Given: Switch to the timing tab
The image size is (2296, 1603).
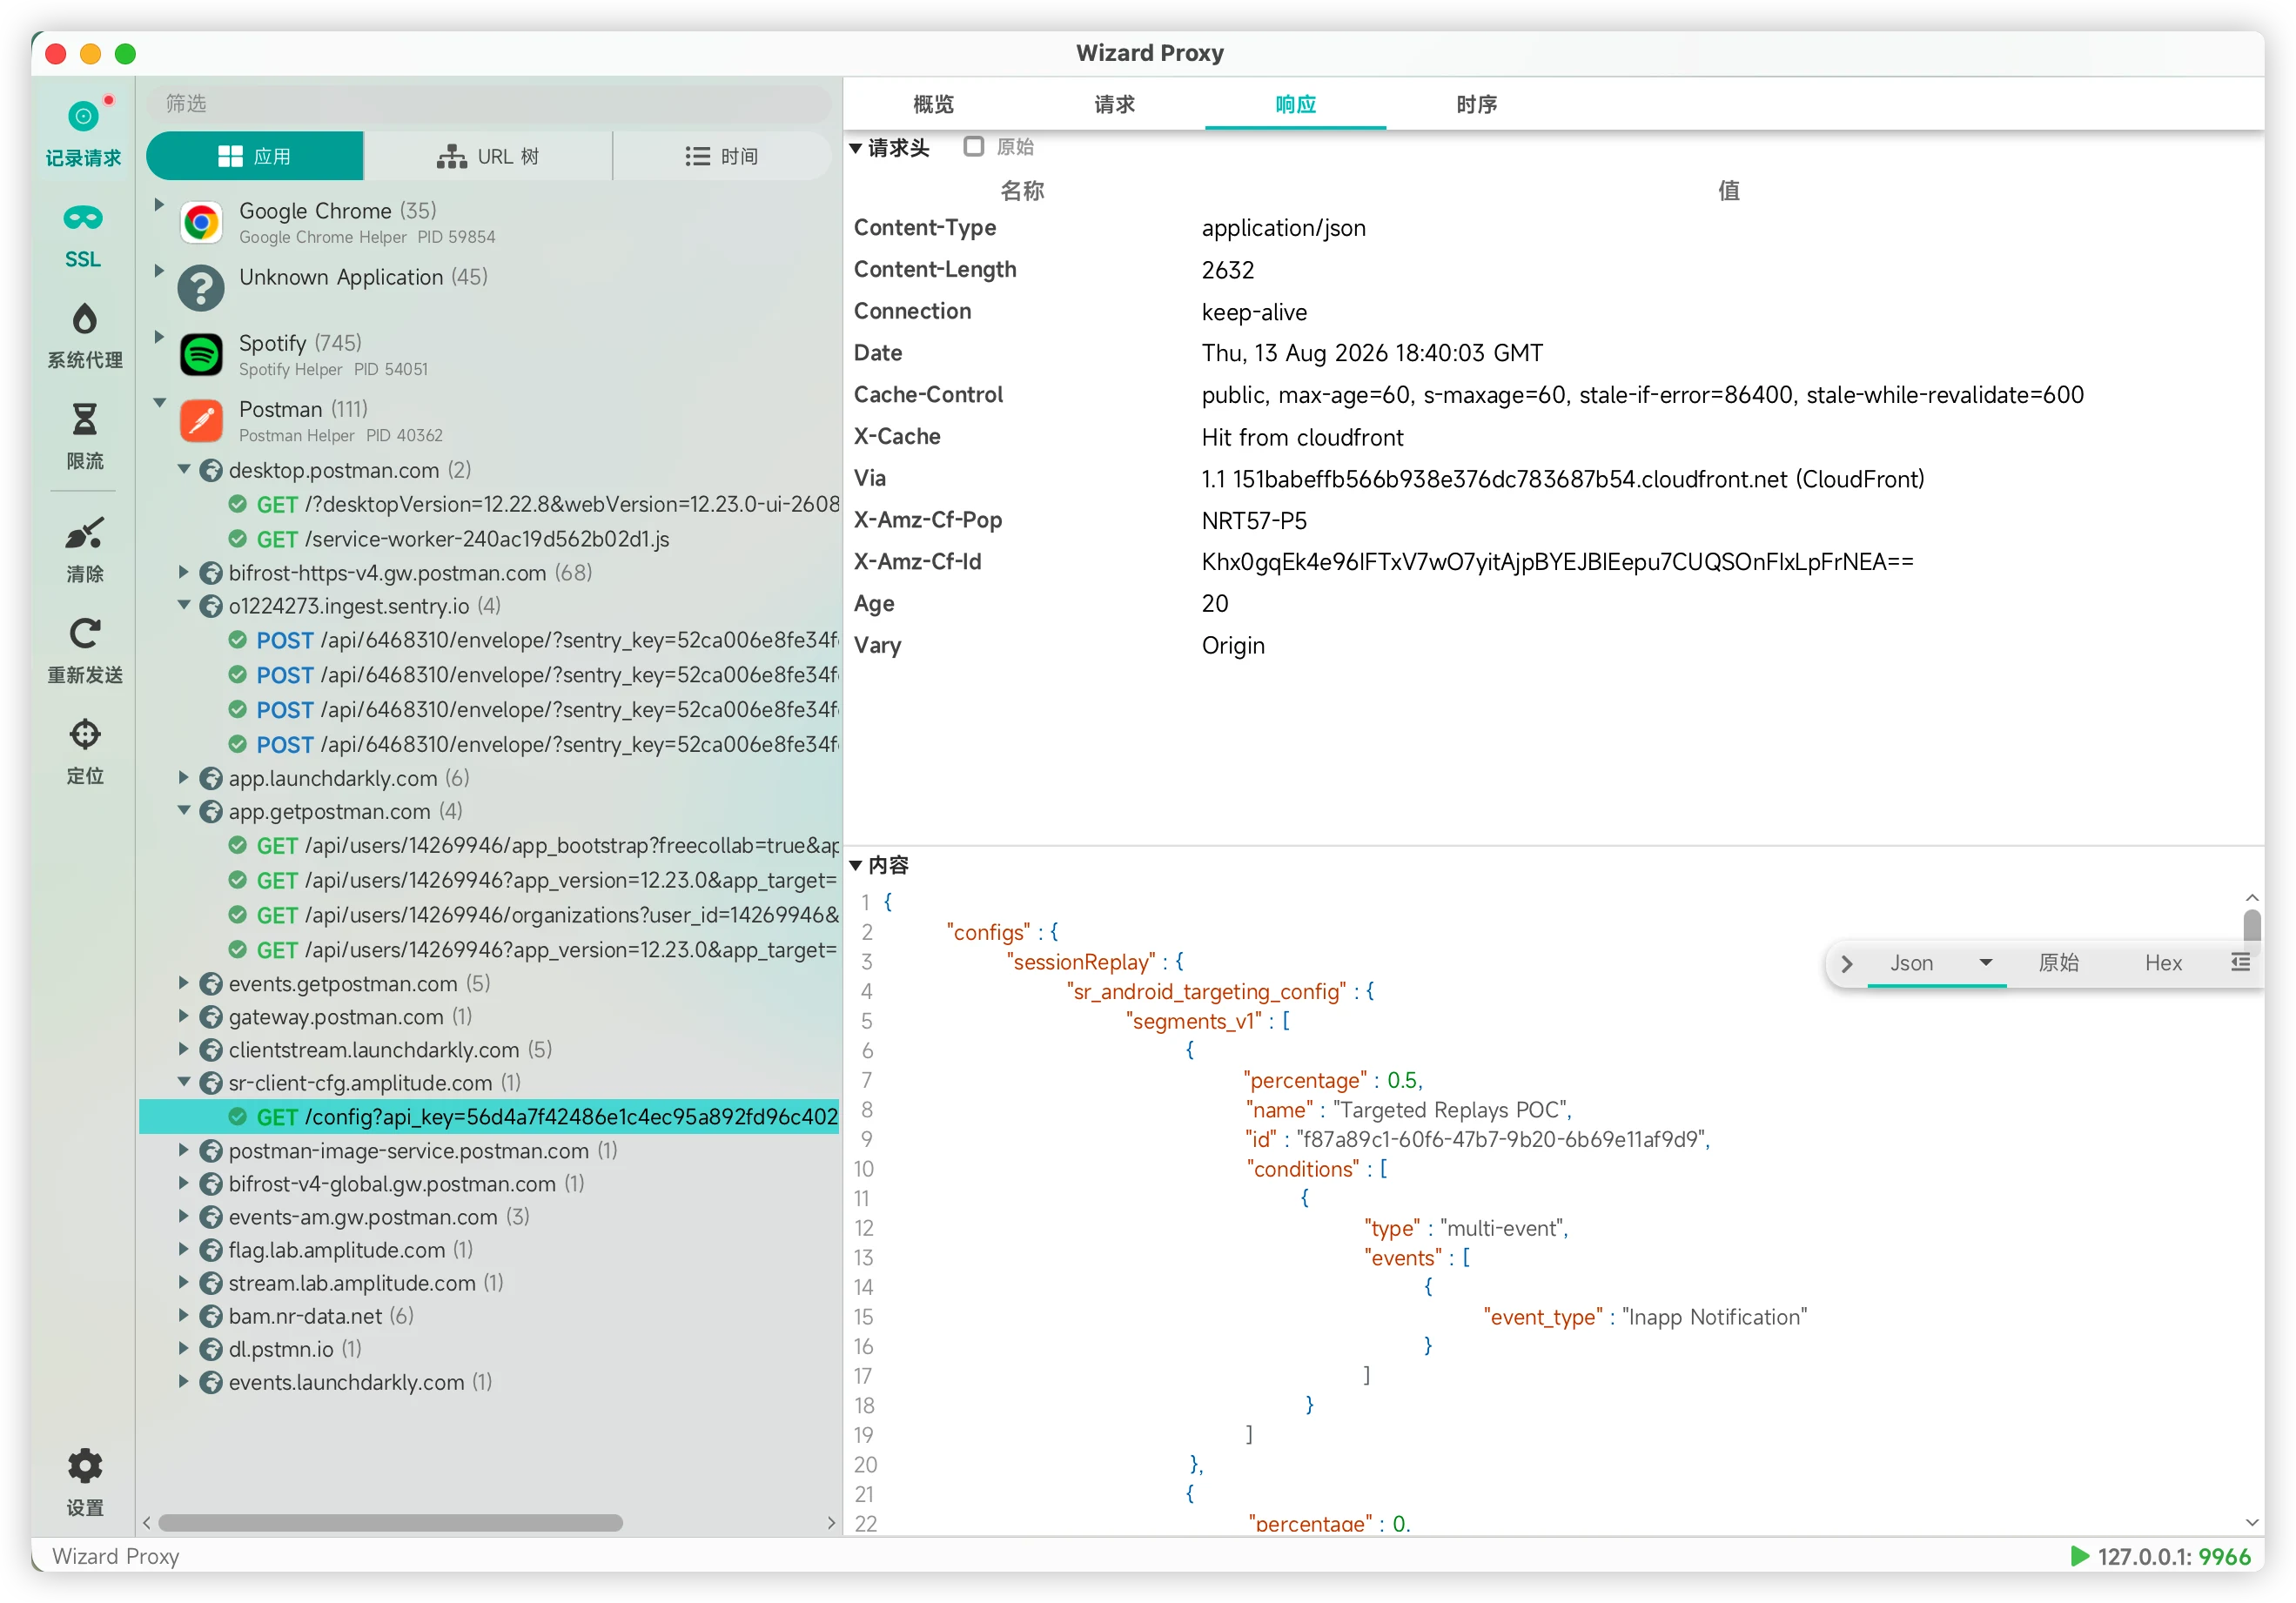Looking at the screenshot, I should [x=1477, y=104].
